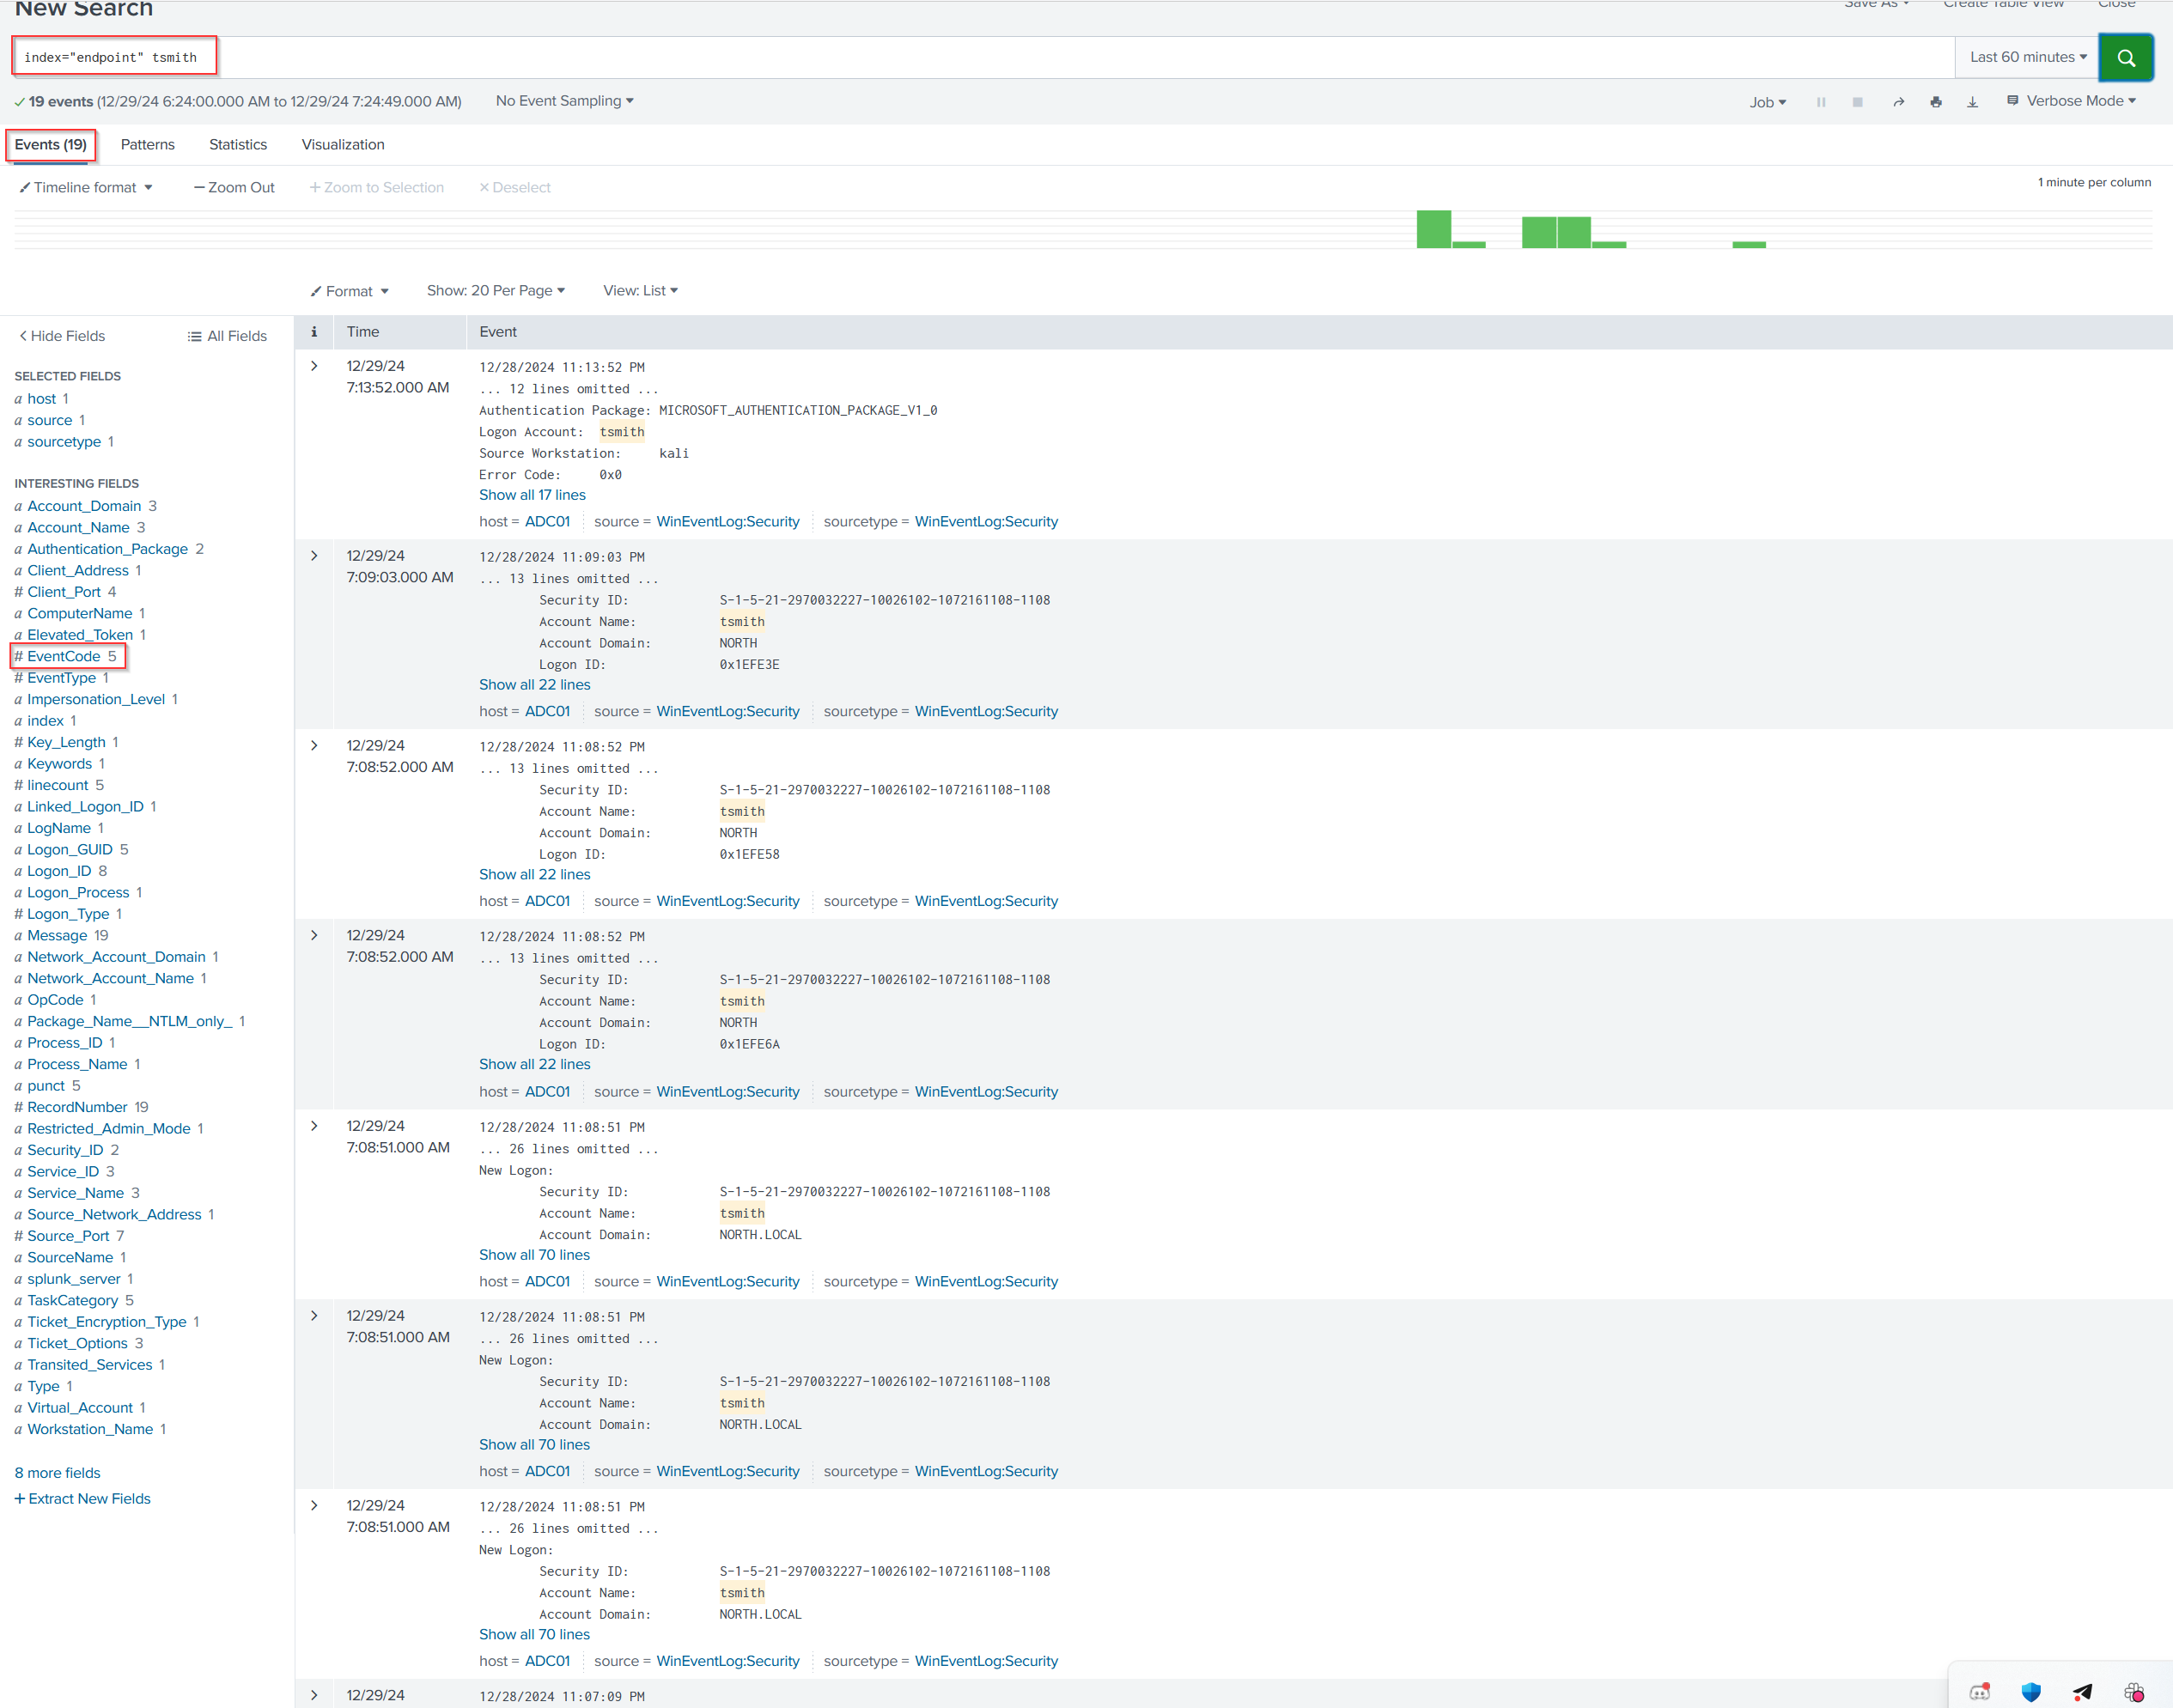The height and width of the screenshot is (1708, 2173).
Task: Click host ADC01 value in first event
Action: coord(547,521)
